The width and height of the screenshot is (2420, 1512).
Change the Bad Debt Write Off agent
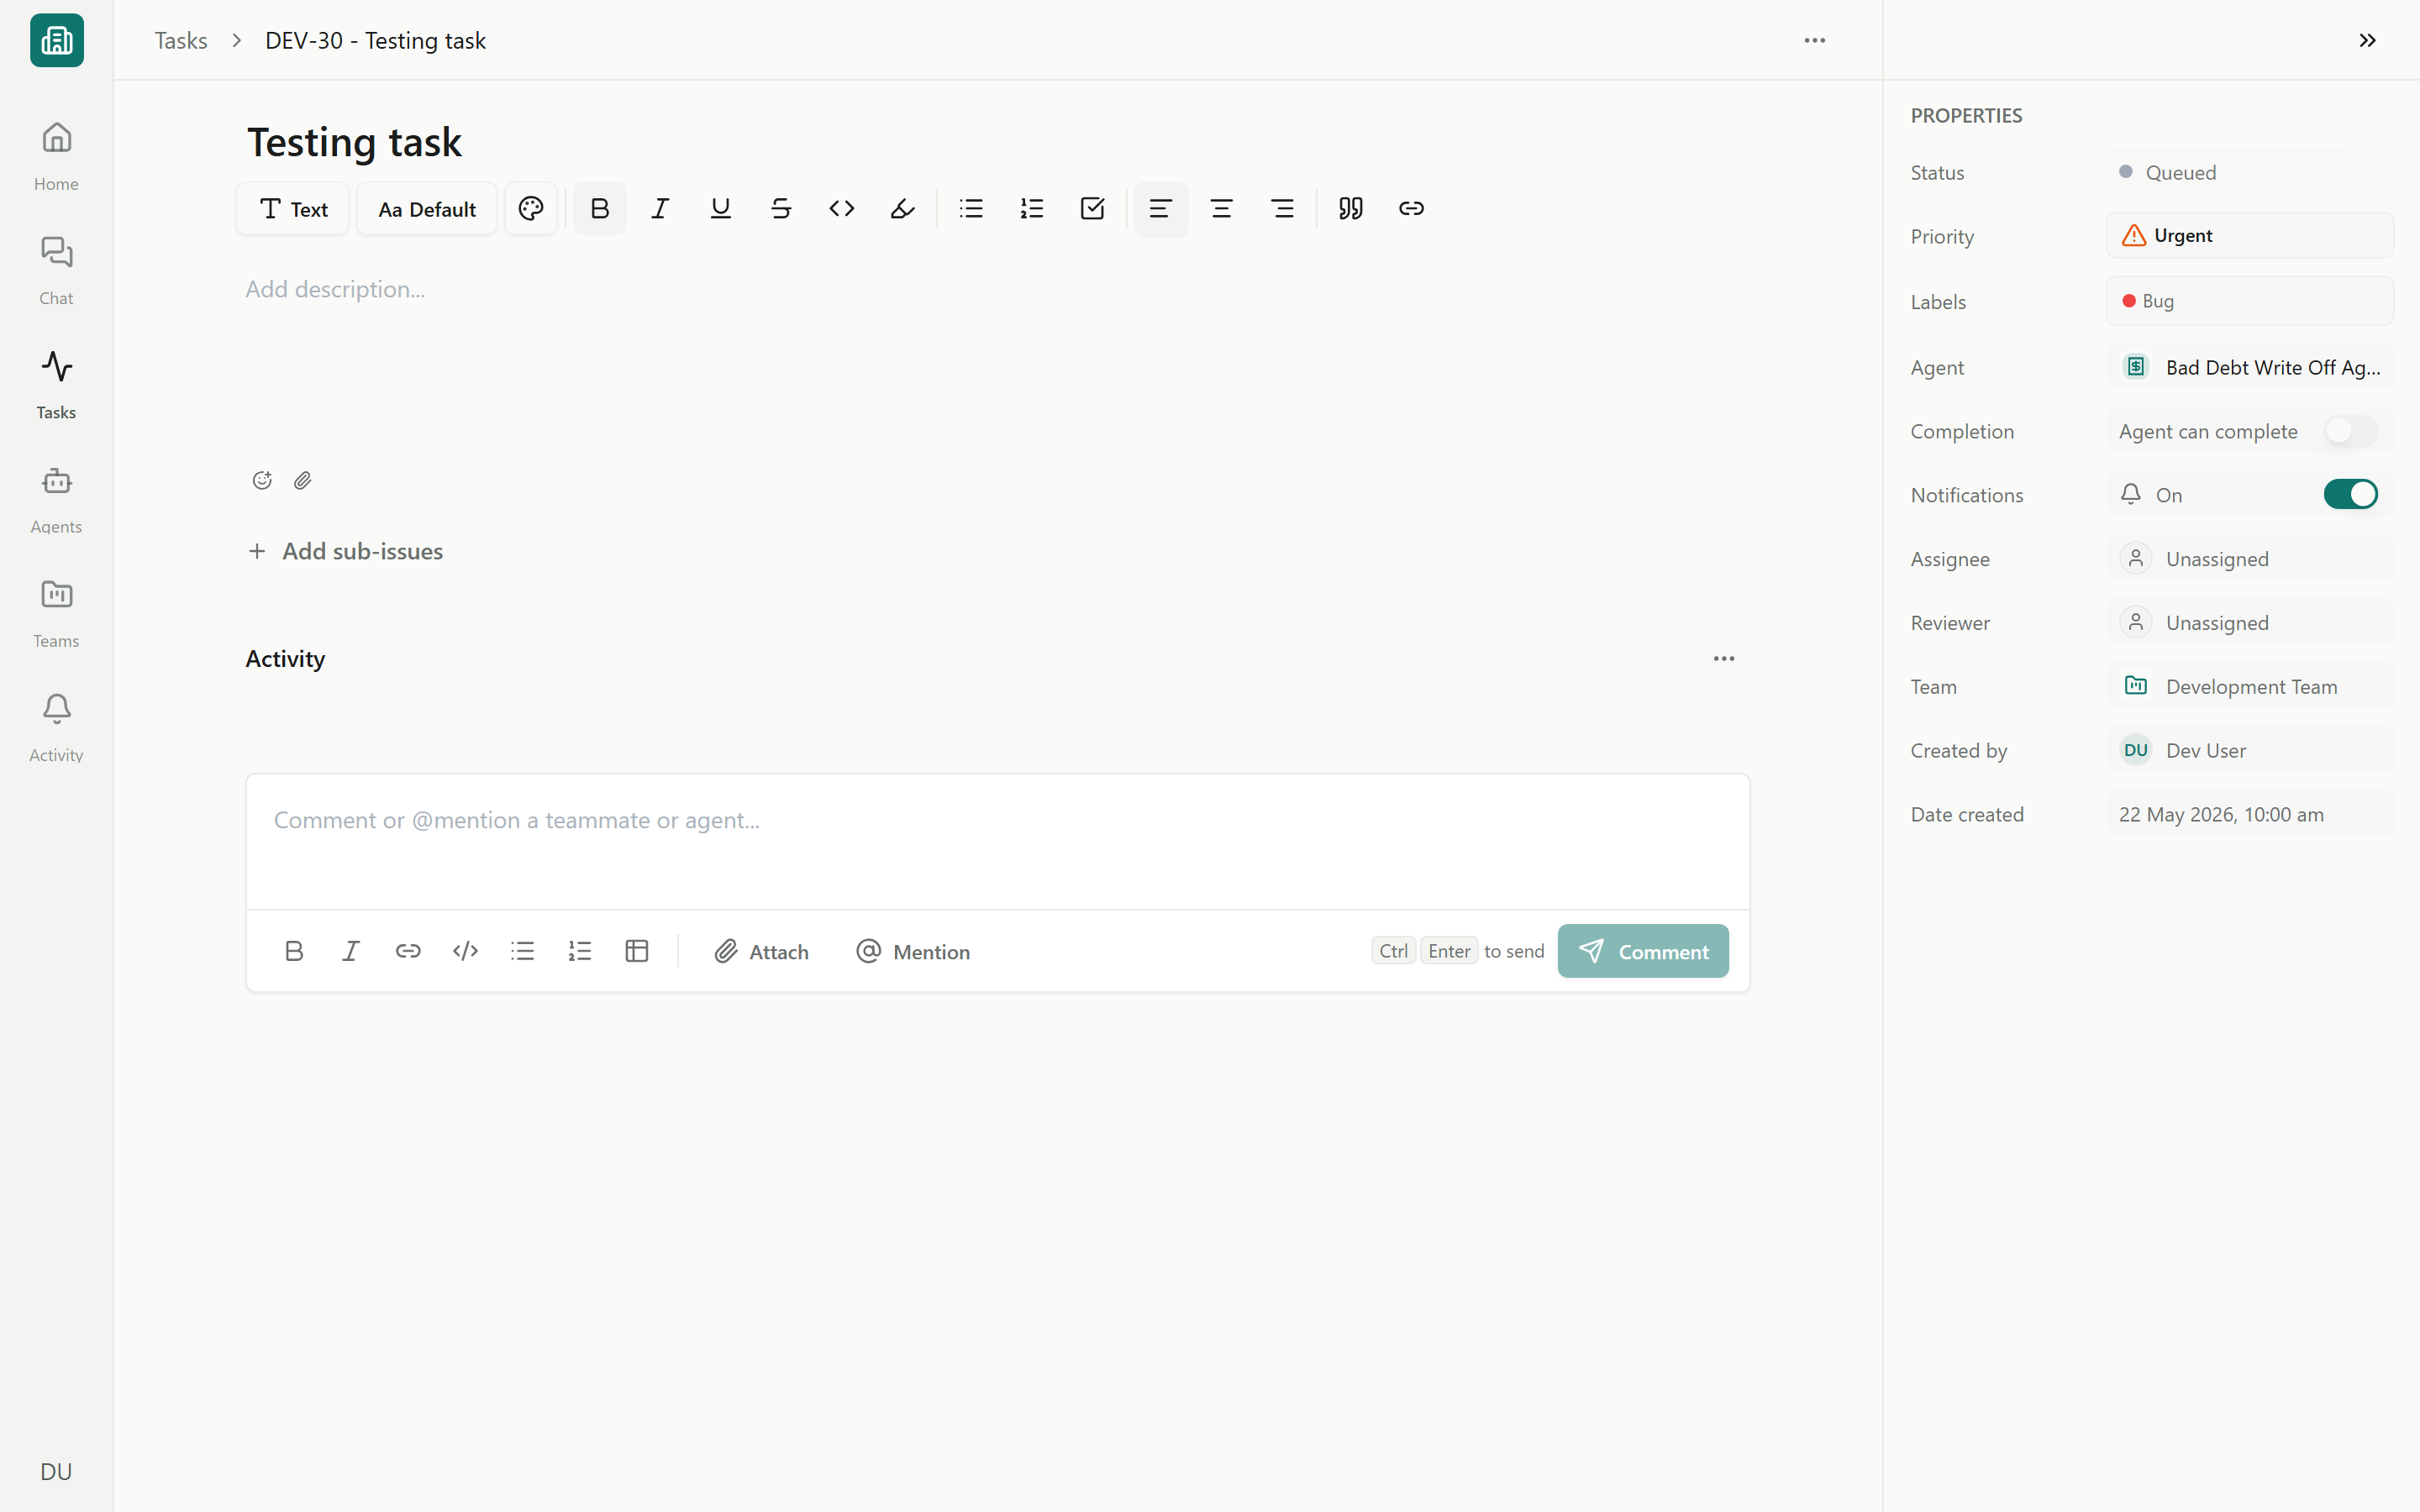(x=2249, y=367)
